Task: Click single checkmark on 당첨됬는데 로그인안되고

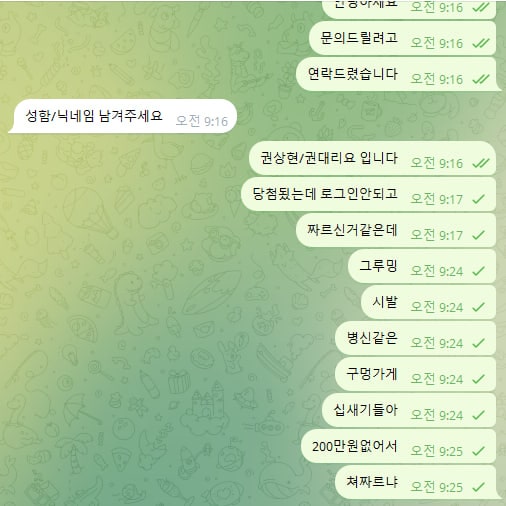Action: click(479, 199)
